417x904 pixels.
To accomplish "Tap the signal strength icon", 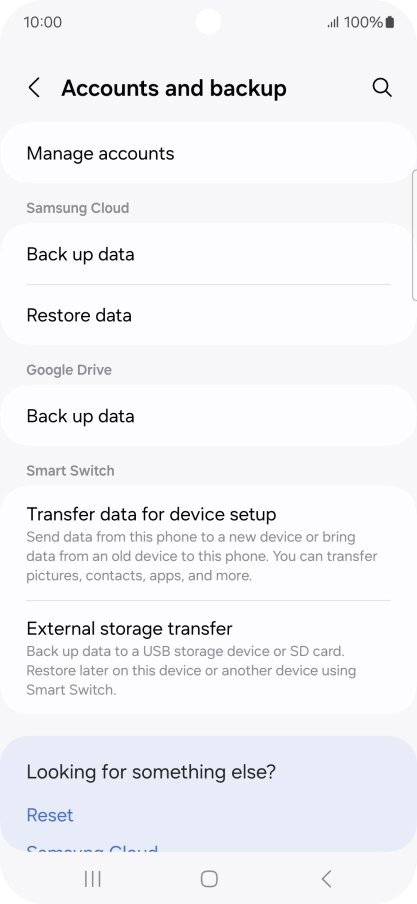I will click(333, 23).
